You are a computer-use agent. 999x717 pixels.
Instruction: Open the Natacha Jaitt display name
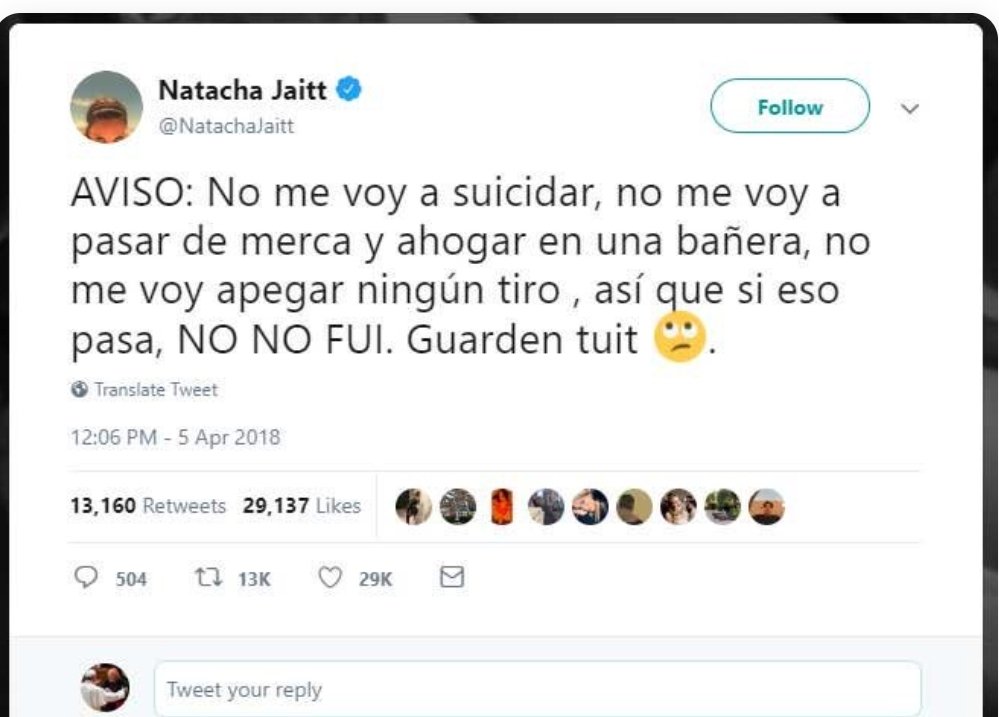pyautogui.click(x=242, y=90)
